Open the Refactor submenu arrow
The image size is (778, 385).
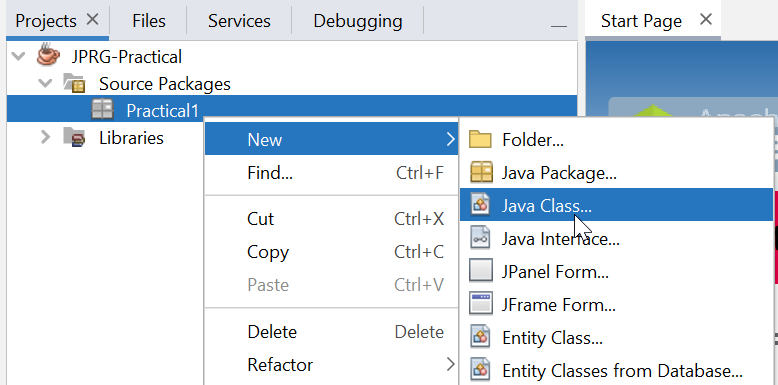(x=450, y=365)
